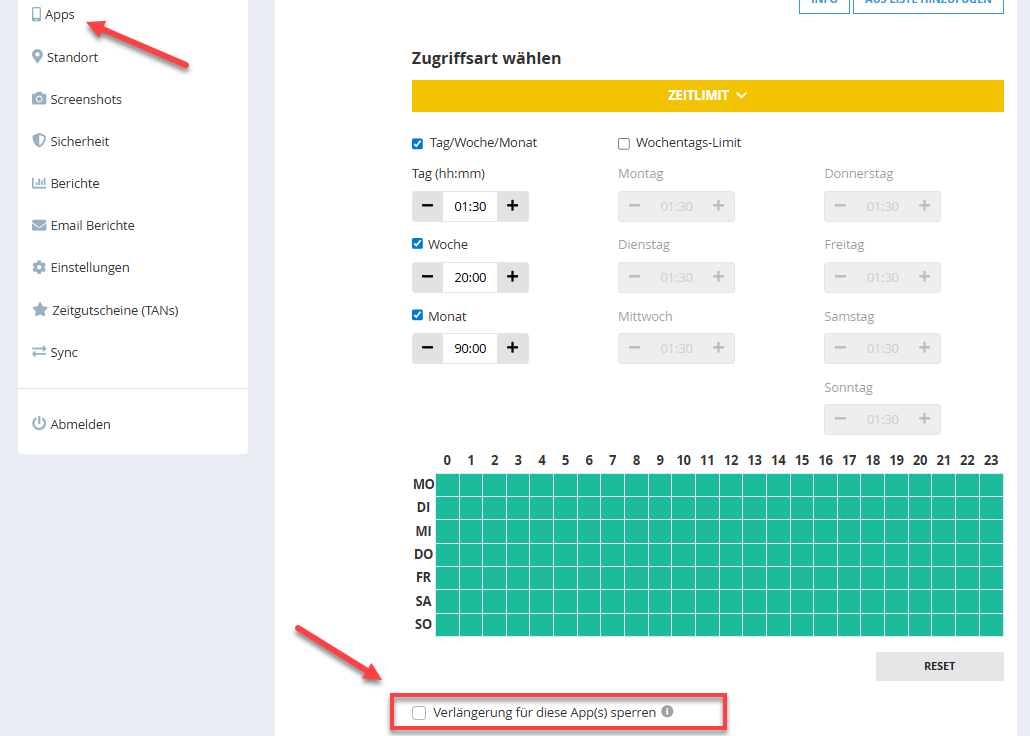Click the bar chart icon beside Berichte
Screen dimensions: 1030x736
point(39,183)
